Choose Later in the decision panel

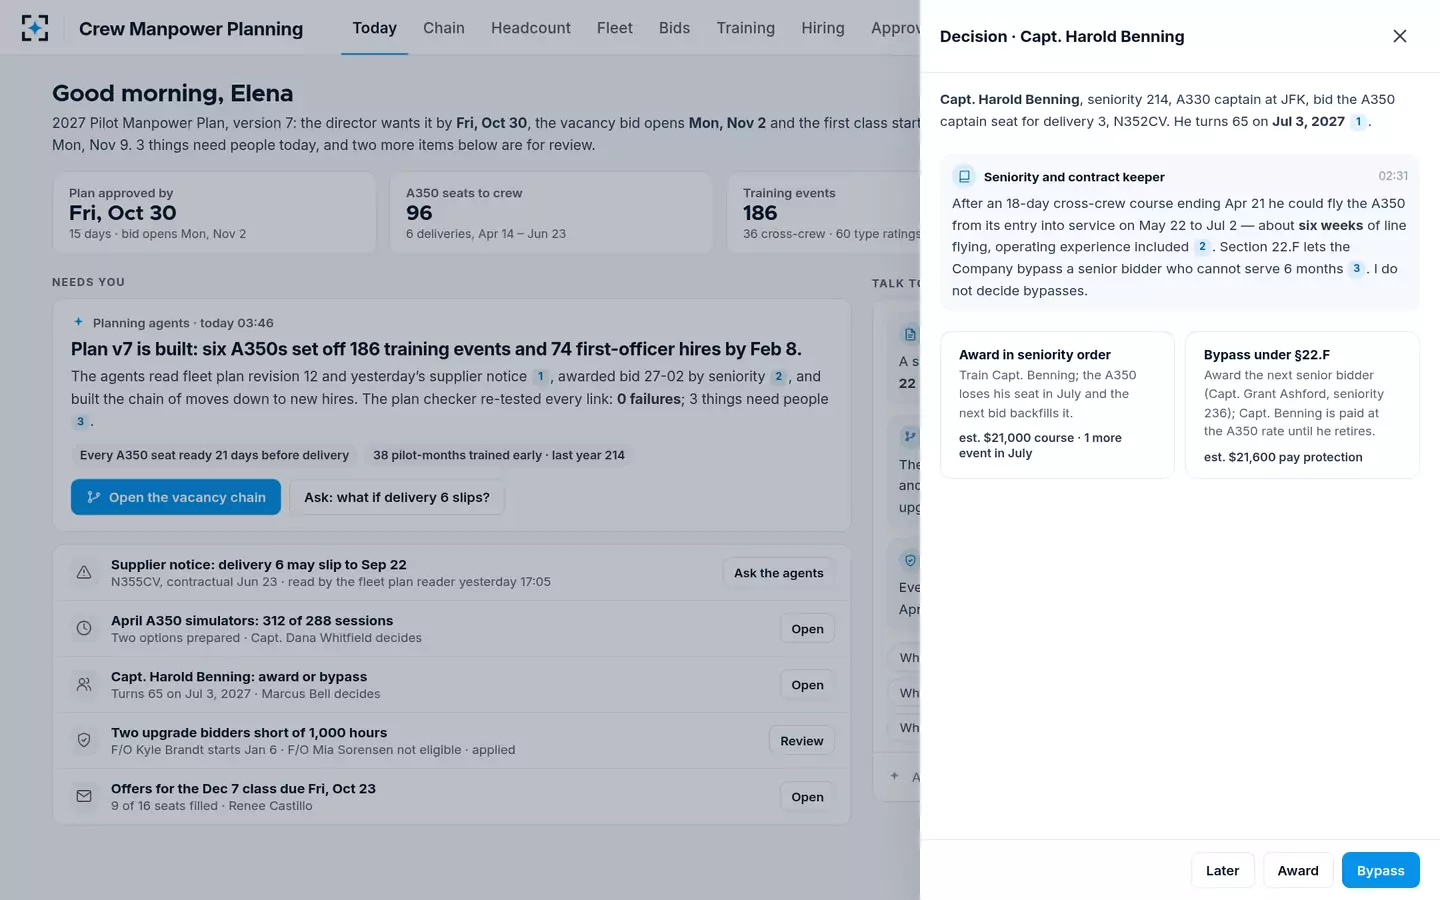point(1222,870)
